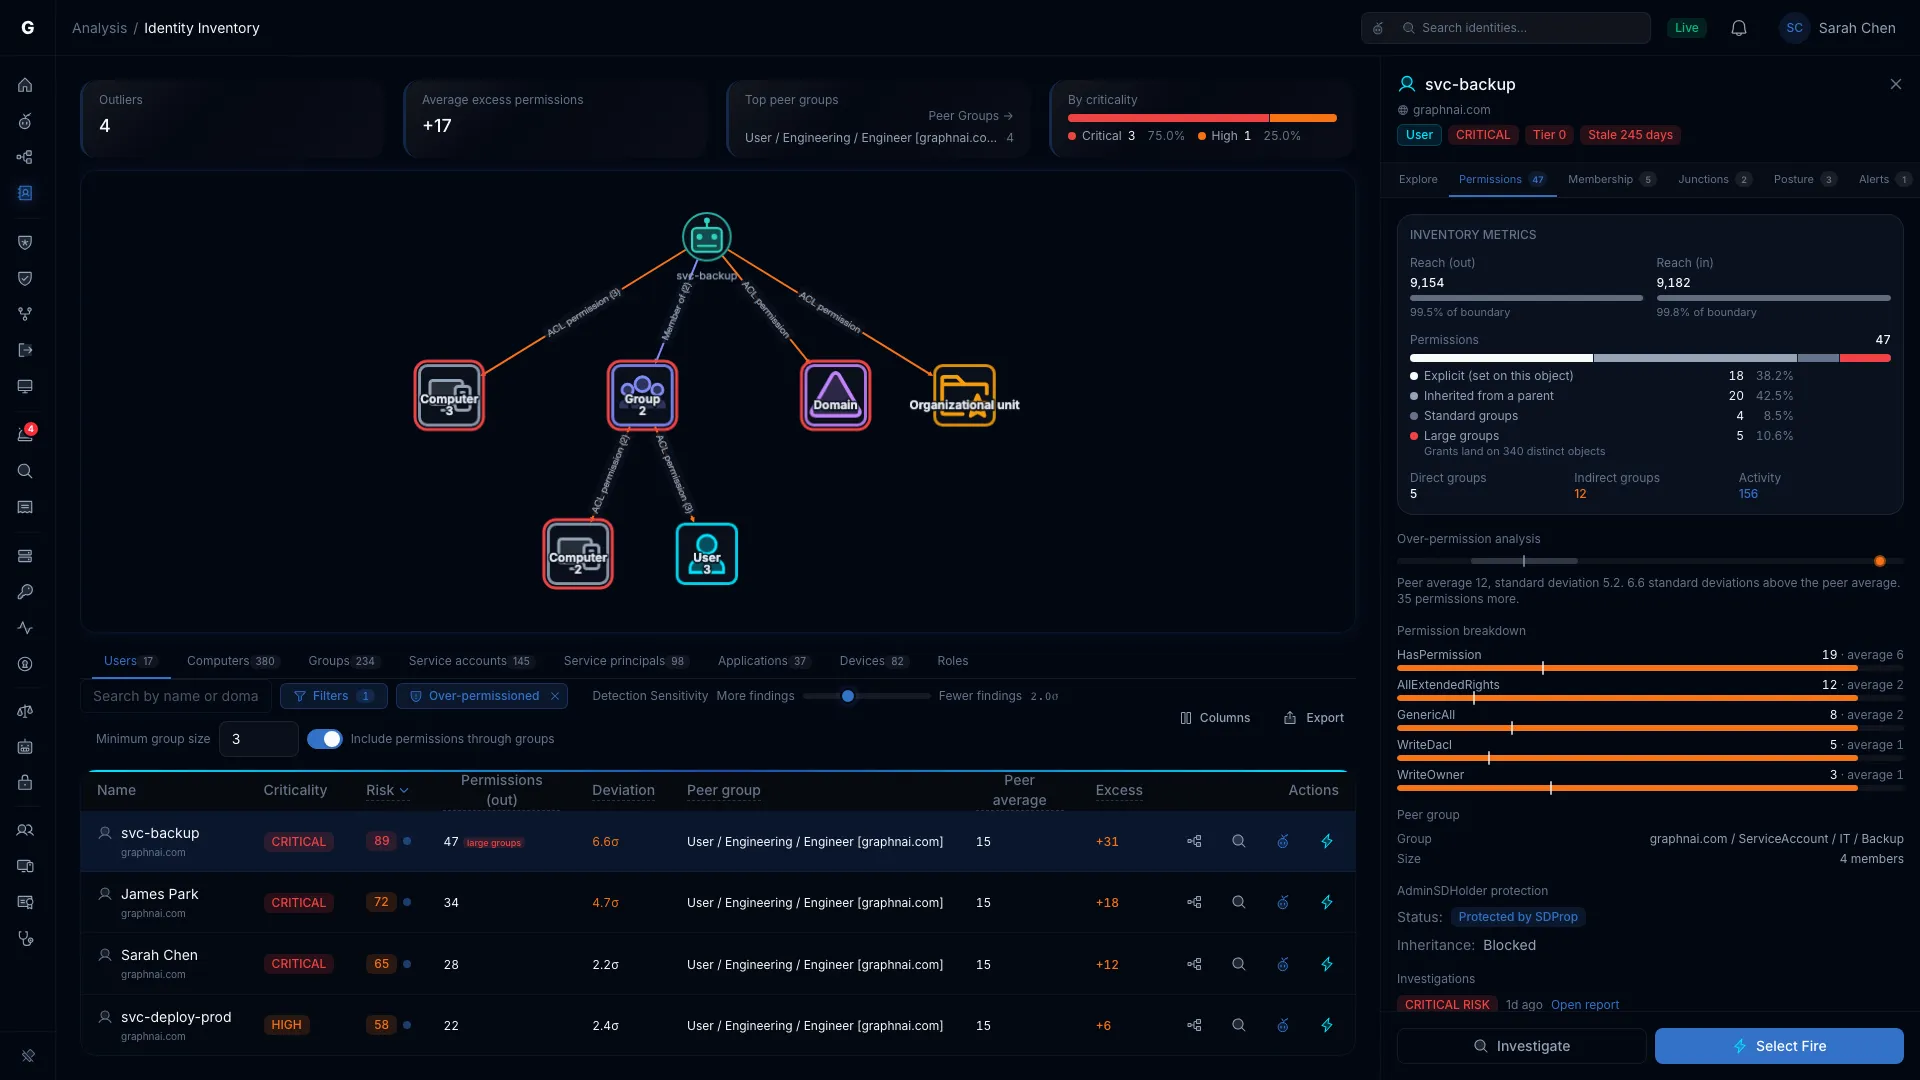Open Sarah Chen user menu
Image resolution: width=1920 pixels, height=1080 pixels.
pos(1839,28)
